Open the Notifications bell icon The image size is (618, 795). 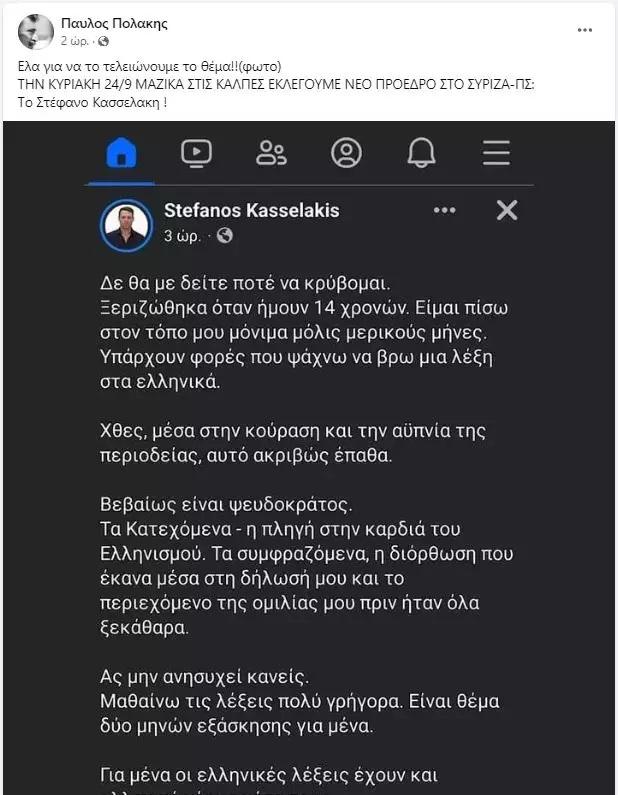point(421,152)
